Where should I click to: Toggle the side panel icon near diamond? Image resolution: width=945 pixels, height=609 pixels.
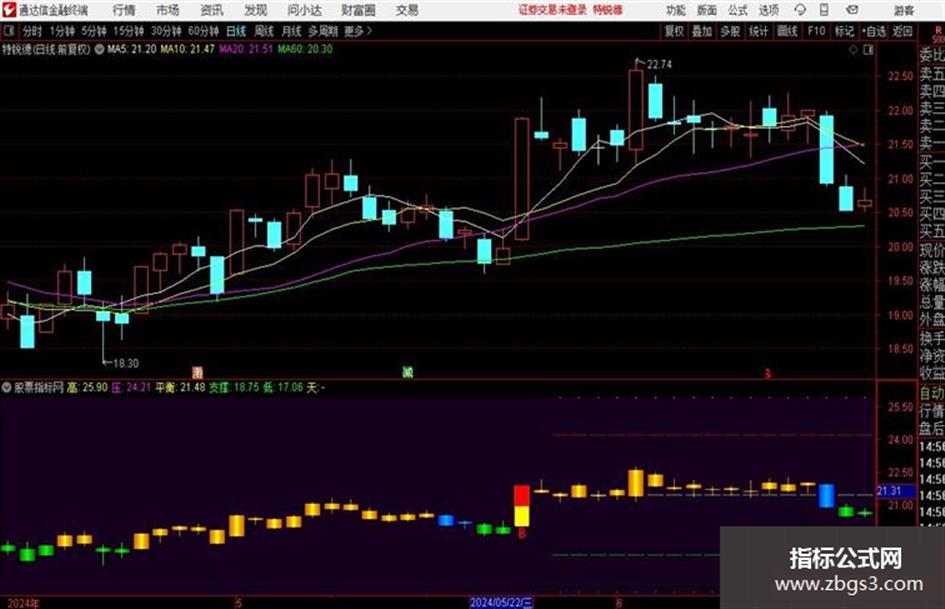click(868, 50)
